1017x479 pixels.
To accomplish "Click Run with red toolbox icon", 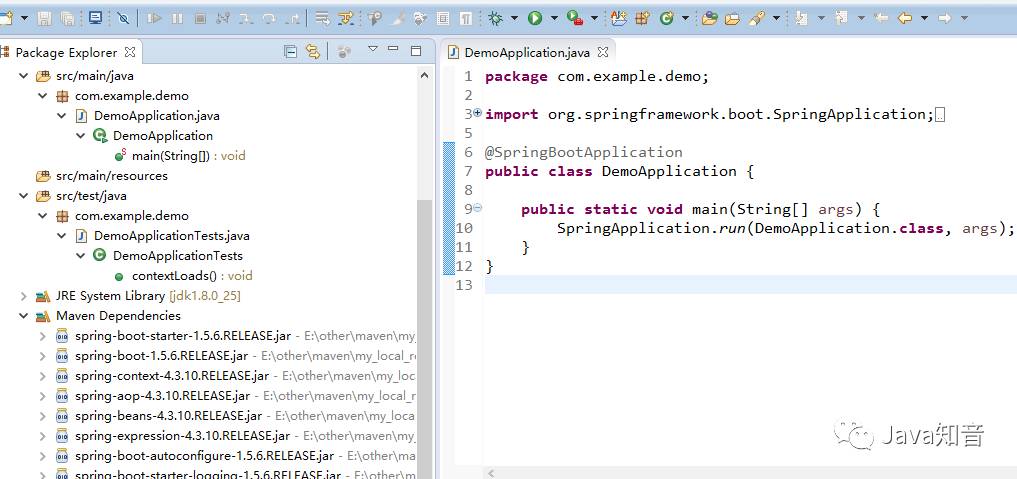I will coord(575,19).
